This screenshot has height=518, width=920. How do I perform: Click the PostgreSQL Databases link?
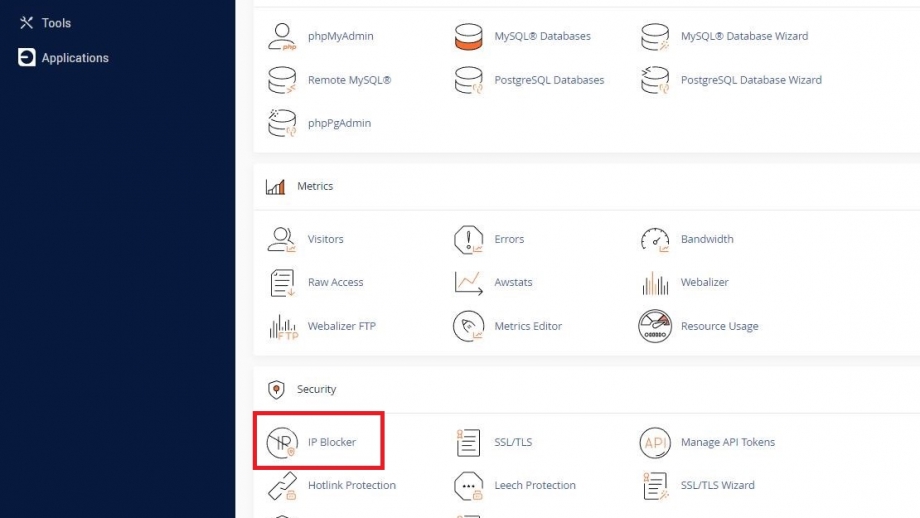[x=549, y=80]
